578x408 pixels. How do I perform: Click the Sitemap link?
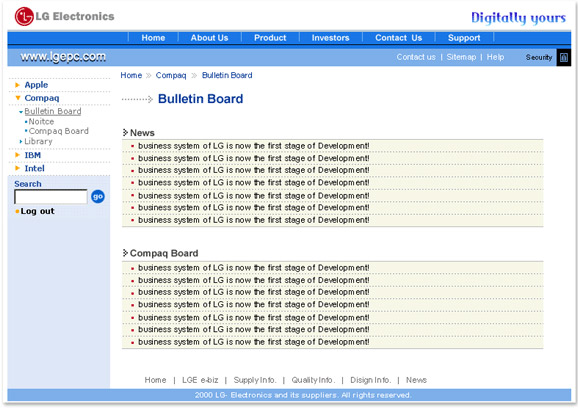pos(461,57)
